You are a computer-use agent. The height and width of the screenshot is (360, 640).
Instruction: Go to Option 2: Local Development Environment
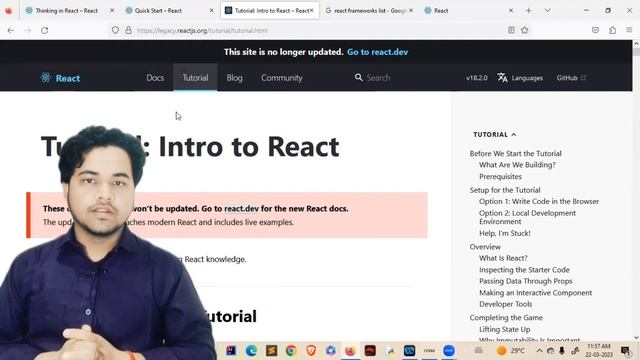point(527,217)
